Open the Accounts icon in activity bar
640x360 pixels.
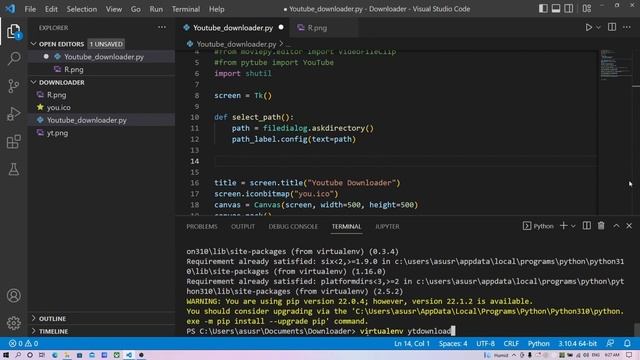(13, 296)
